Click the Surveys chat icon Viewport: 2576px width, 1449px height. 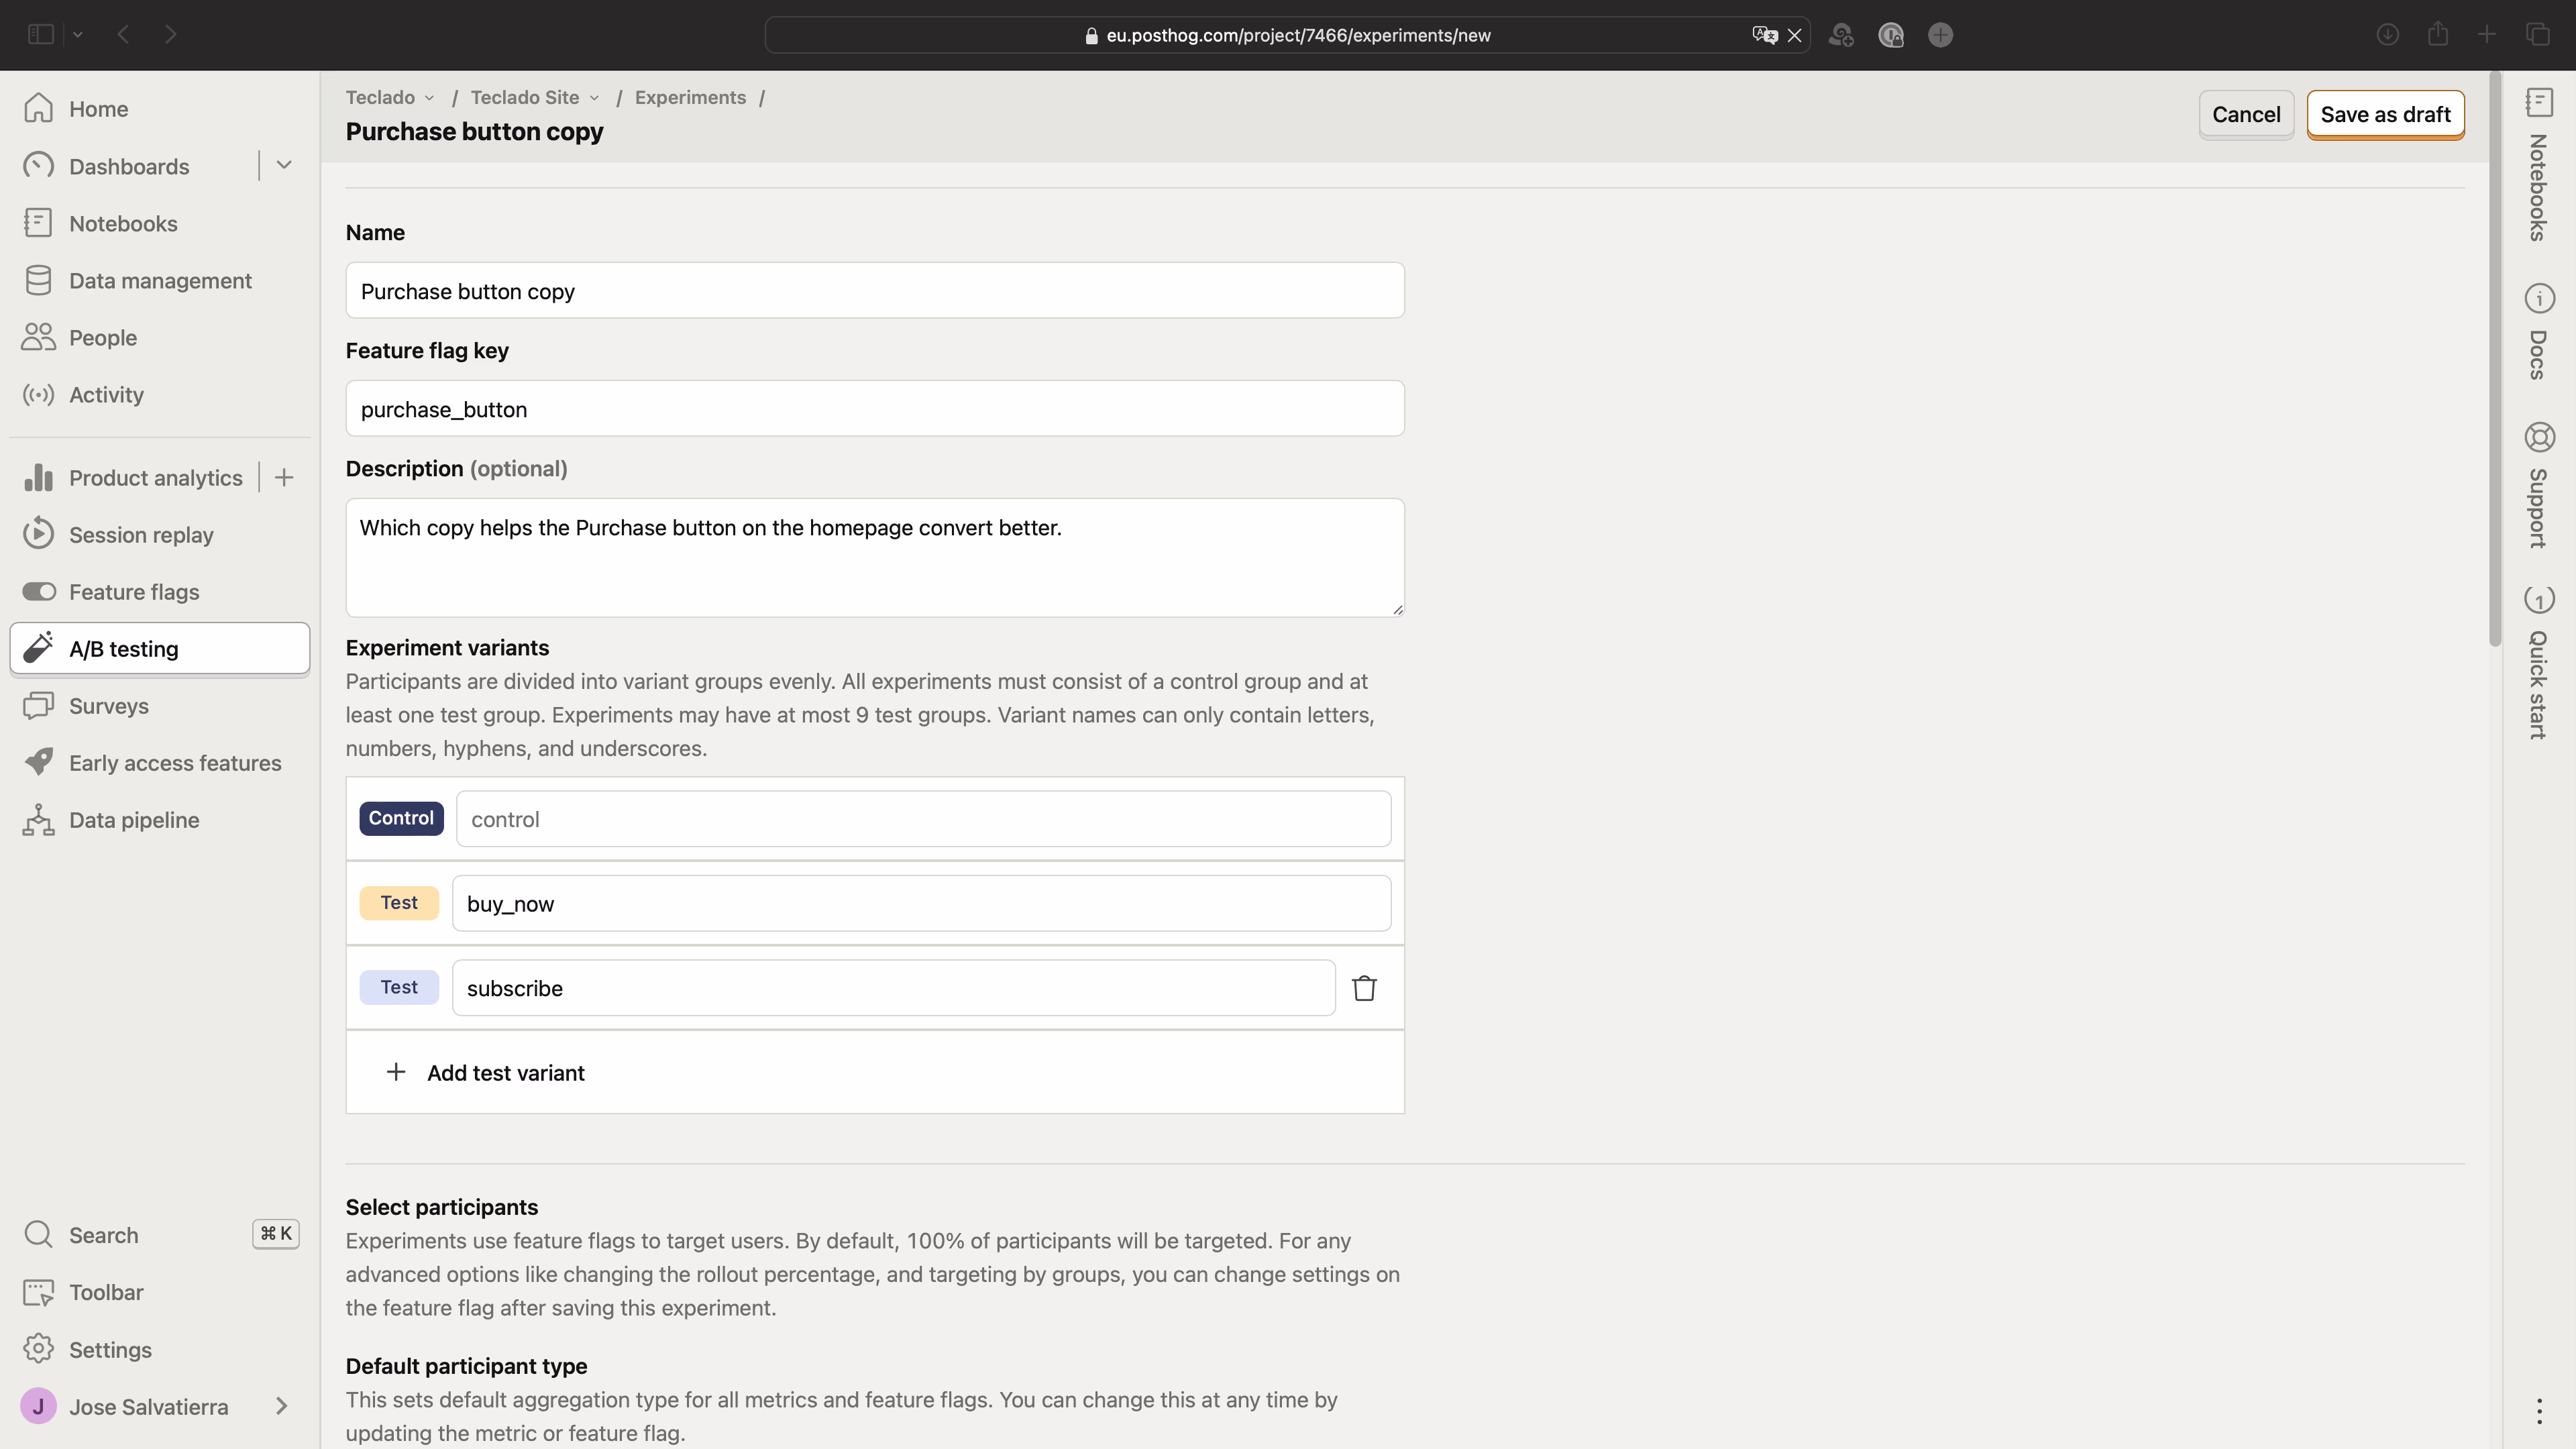38,706
